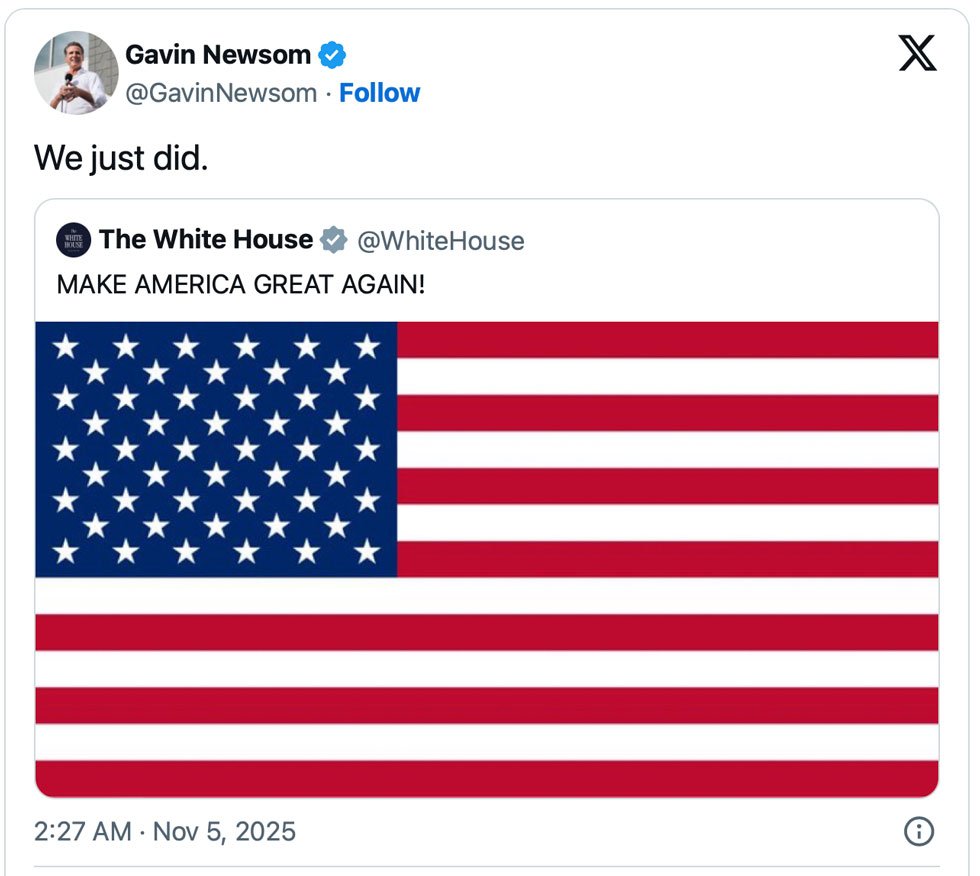Viewport: 980px width, 876px height.
Task: Click the MAKE AMERICA GREAT AGAIN! quoted text
Action: tap(241, 284)
